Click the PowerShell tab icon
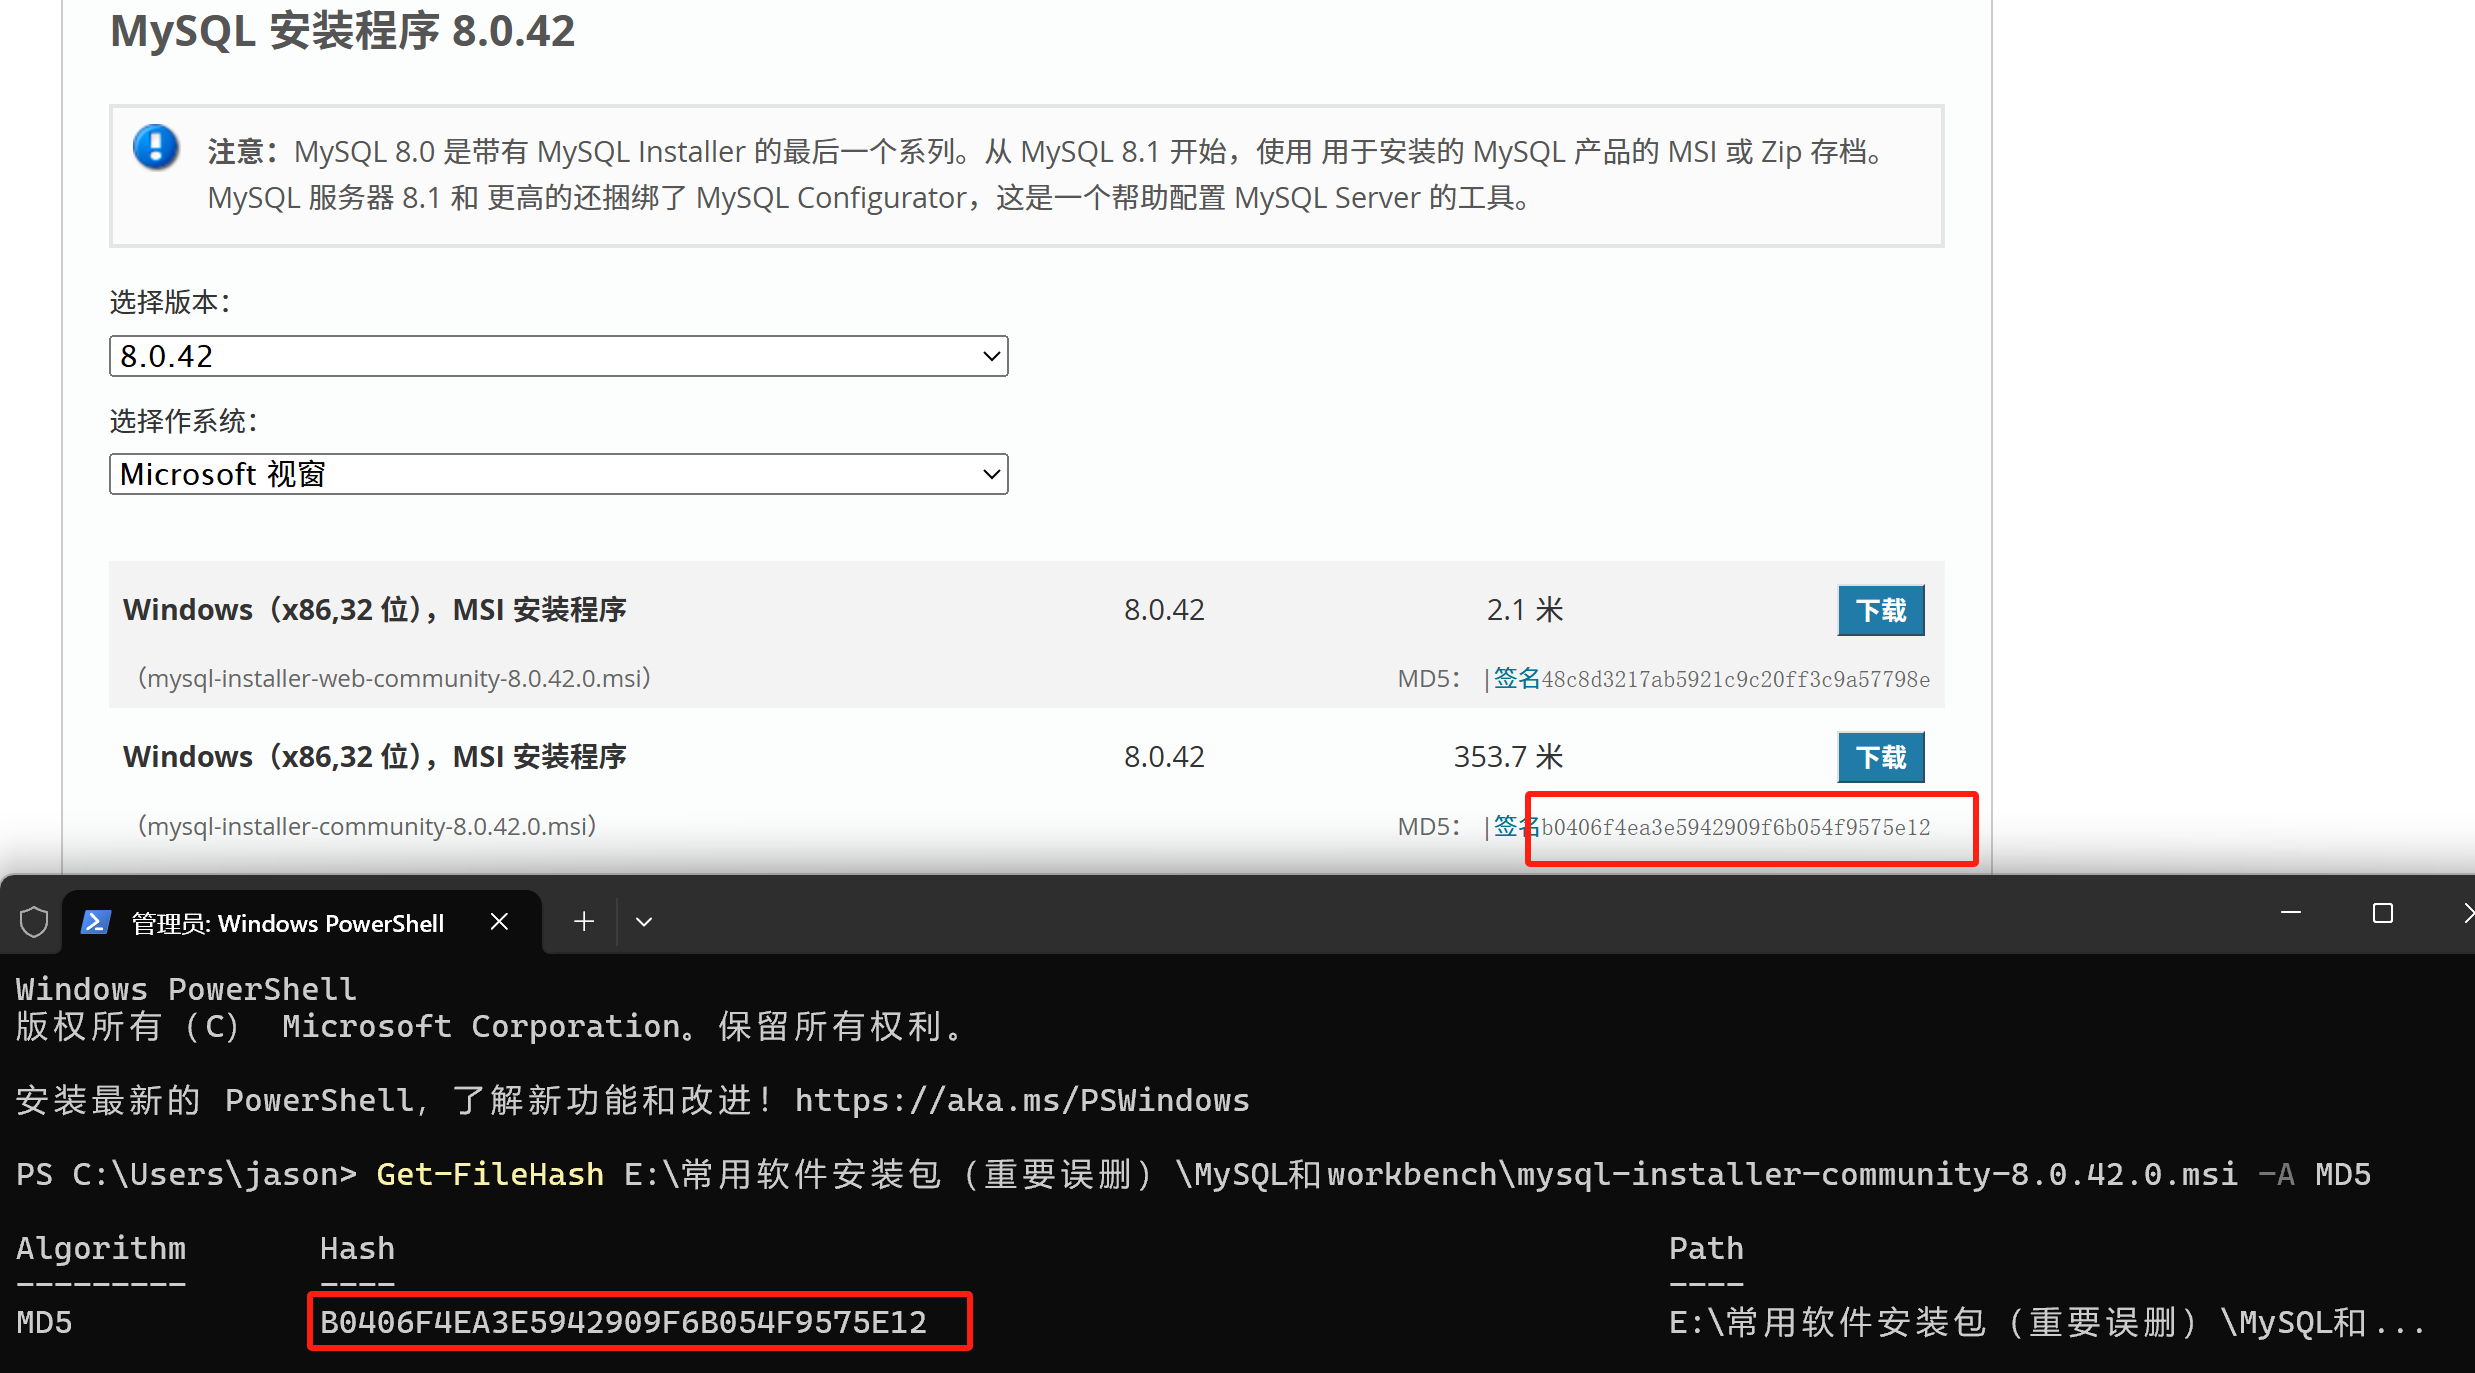Screen dimensions: 2475x1373 pyautogui.click(x=96, y=921)
